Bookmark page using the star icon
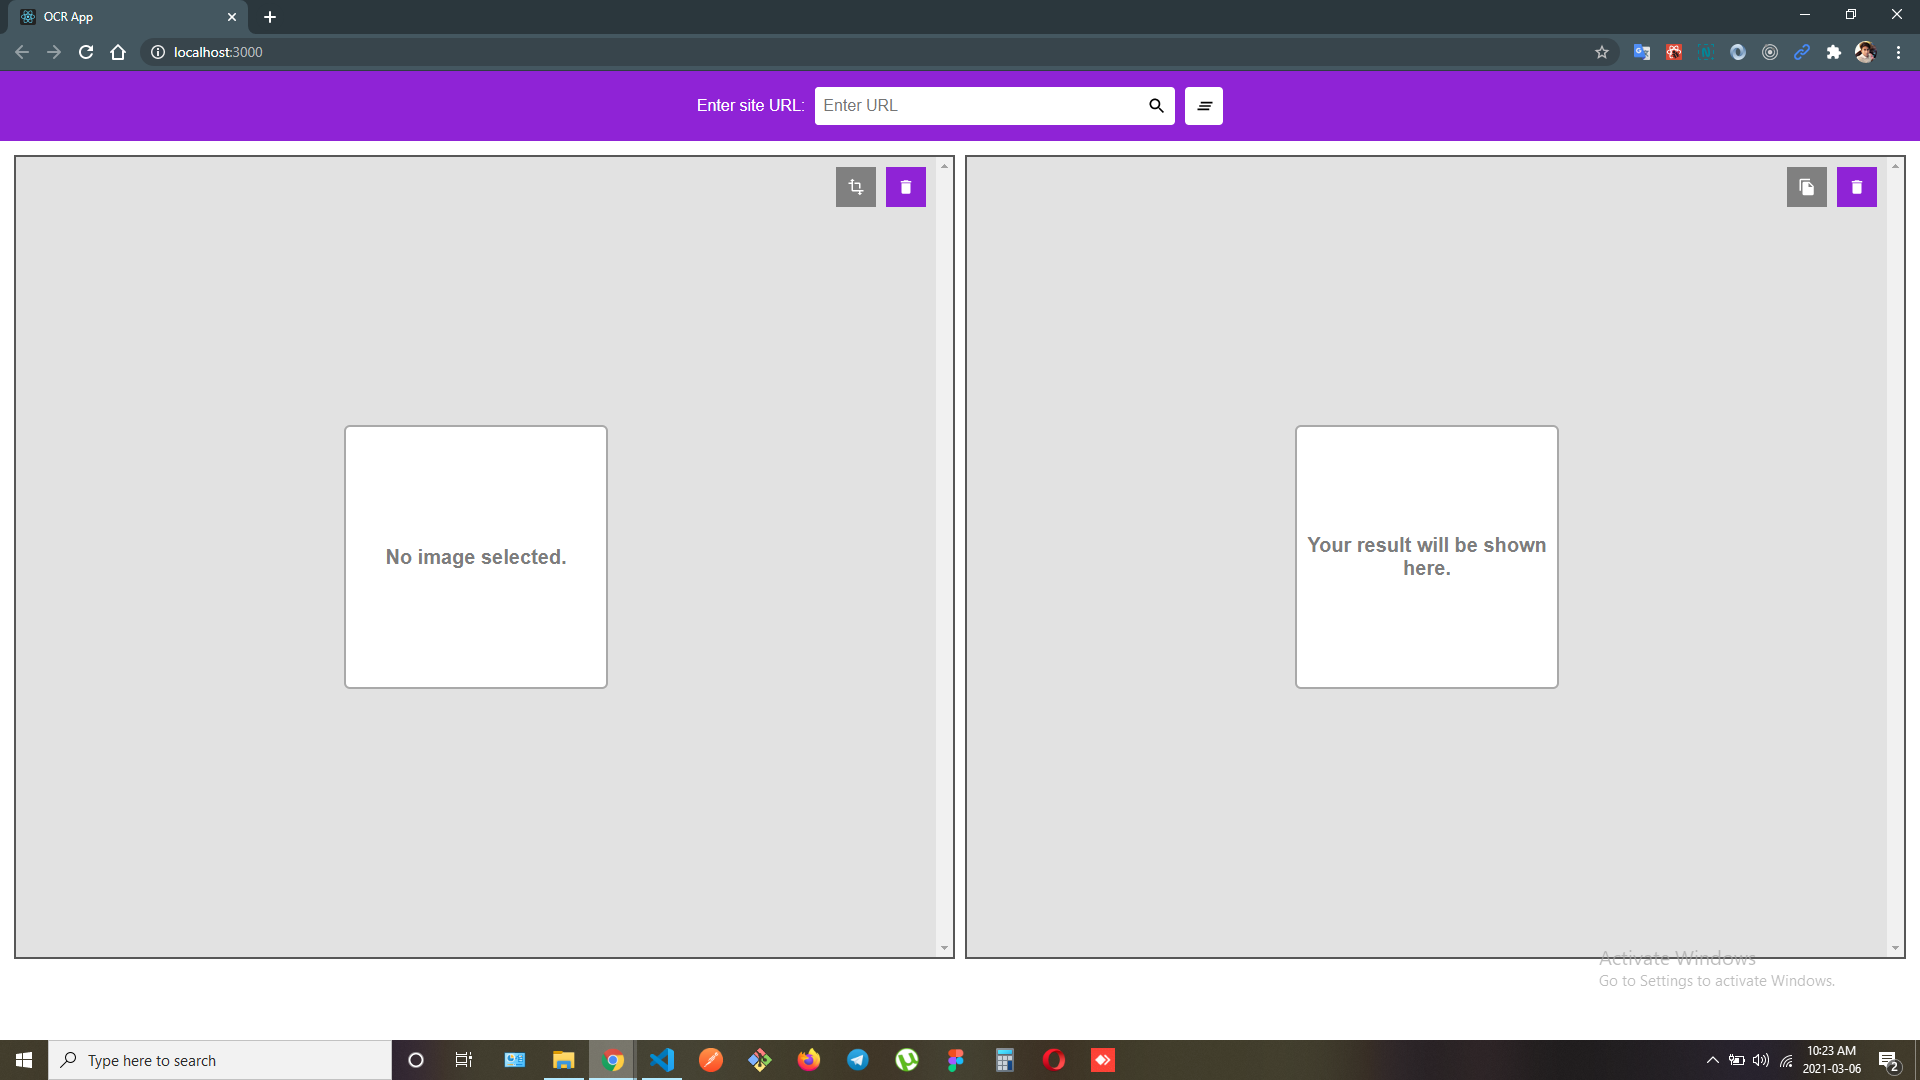1920x1080 pixels. tap(1602, 52)
